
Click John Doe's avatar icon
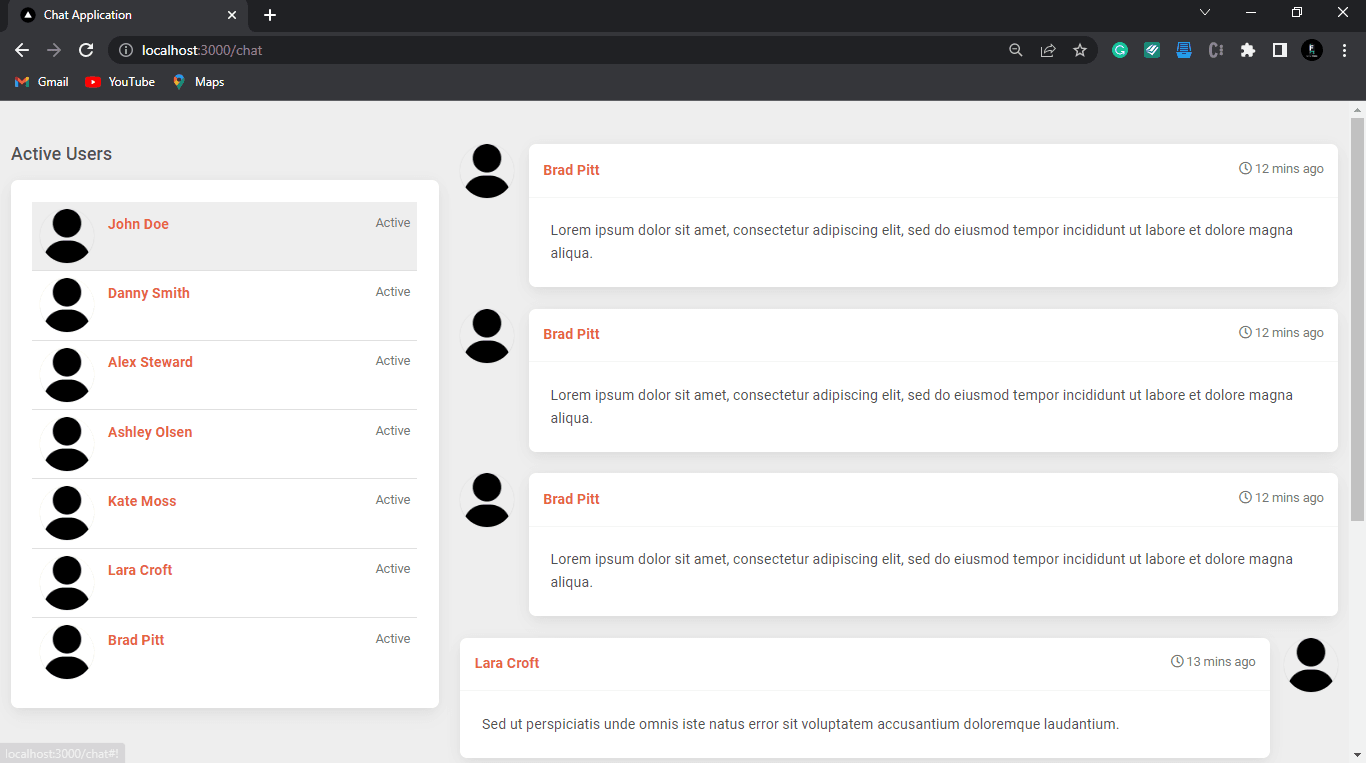[x=67, y=236]
